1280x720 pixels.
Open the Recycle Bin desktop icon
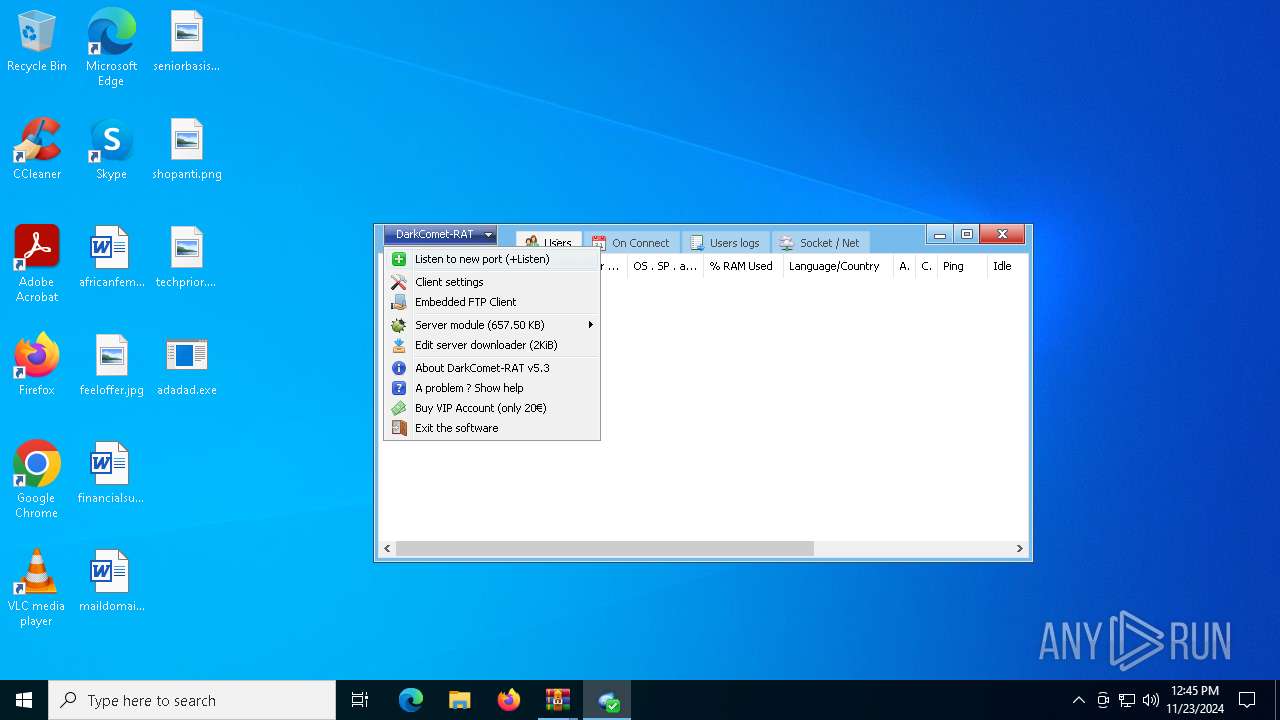pyautogui.click(x=37, y=41)
